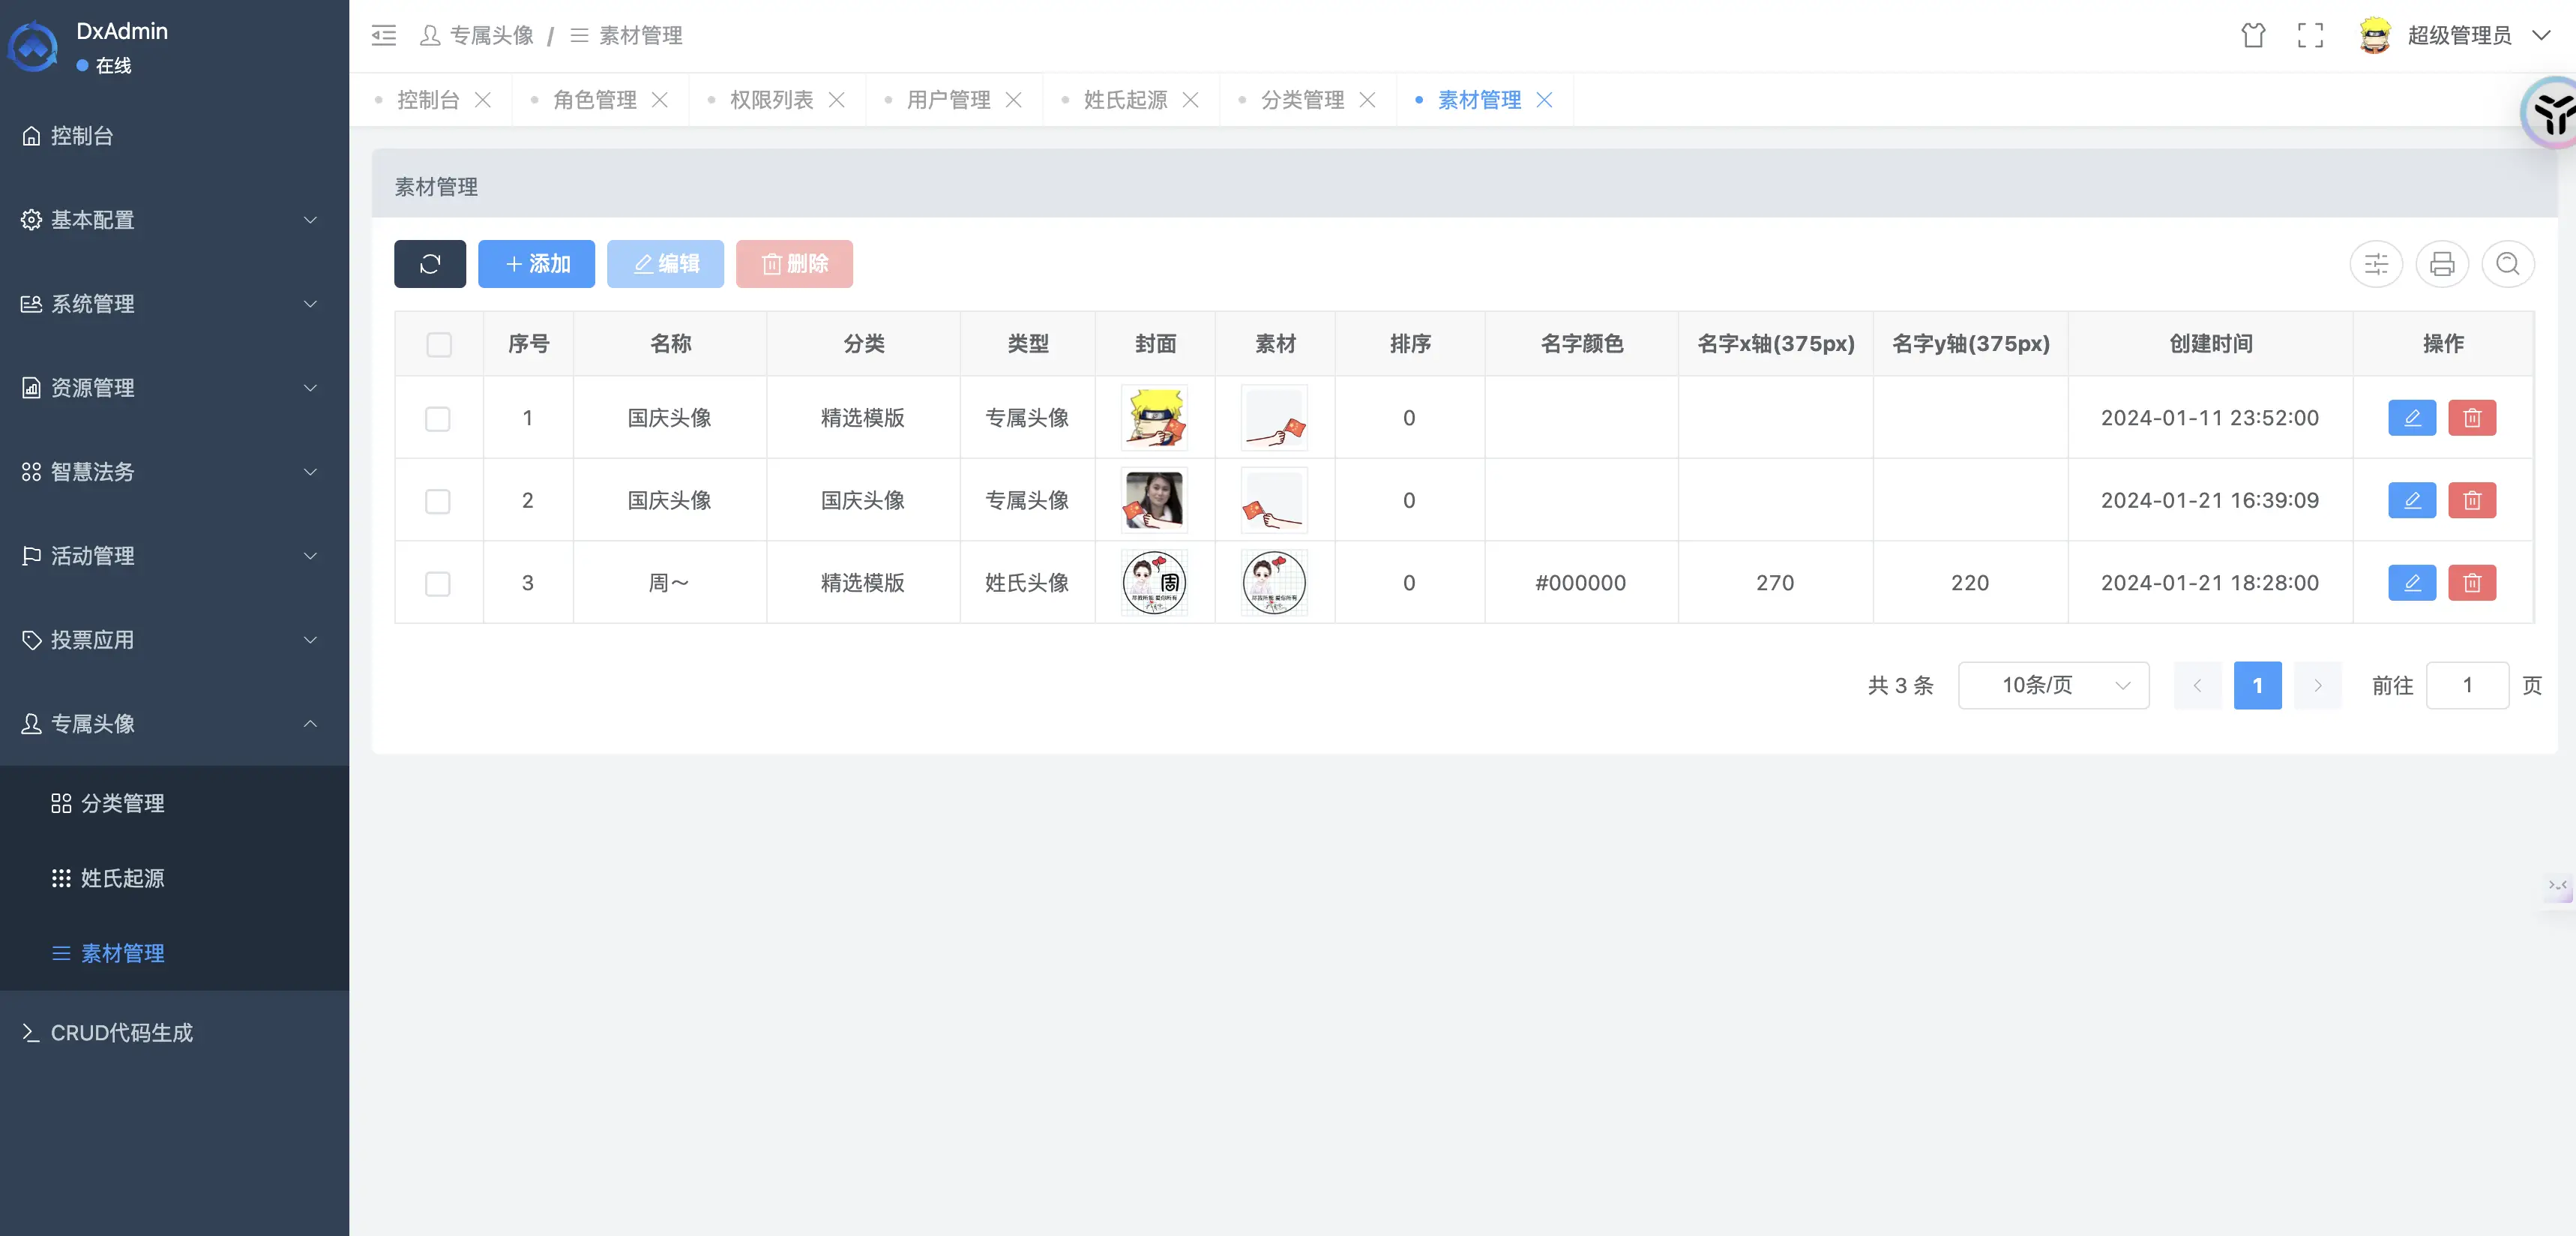Edit the 周～ row with pencil icon
Viewport: 2576px width, 1236px height.
[2412, 583]
